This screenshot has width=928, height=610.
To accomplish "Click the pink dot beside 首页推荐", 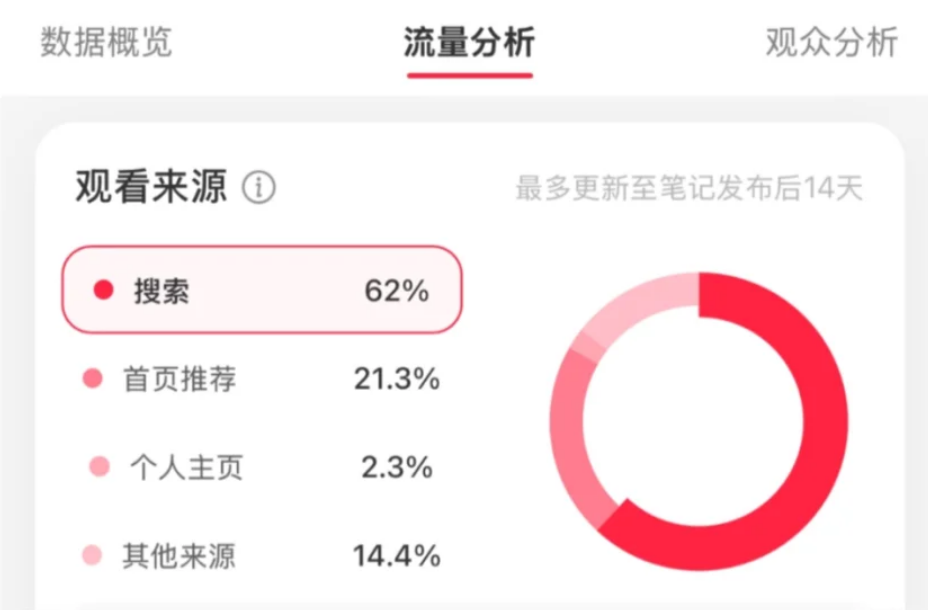I will click(93, 378).
